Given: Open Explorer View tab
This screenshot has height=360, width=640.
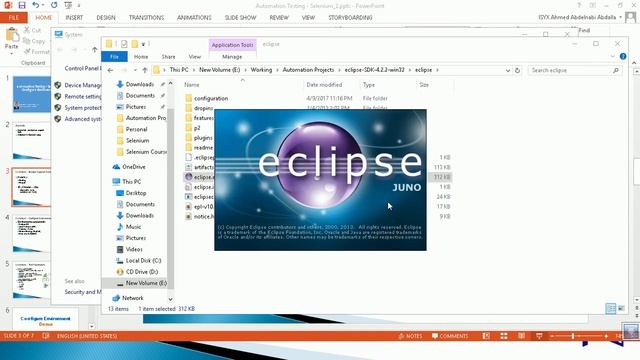Looking at the screenshot, I should [195, 57].
